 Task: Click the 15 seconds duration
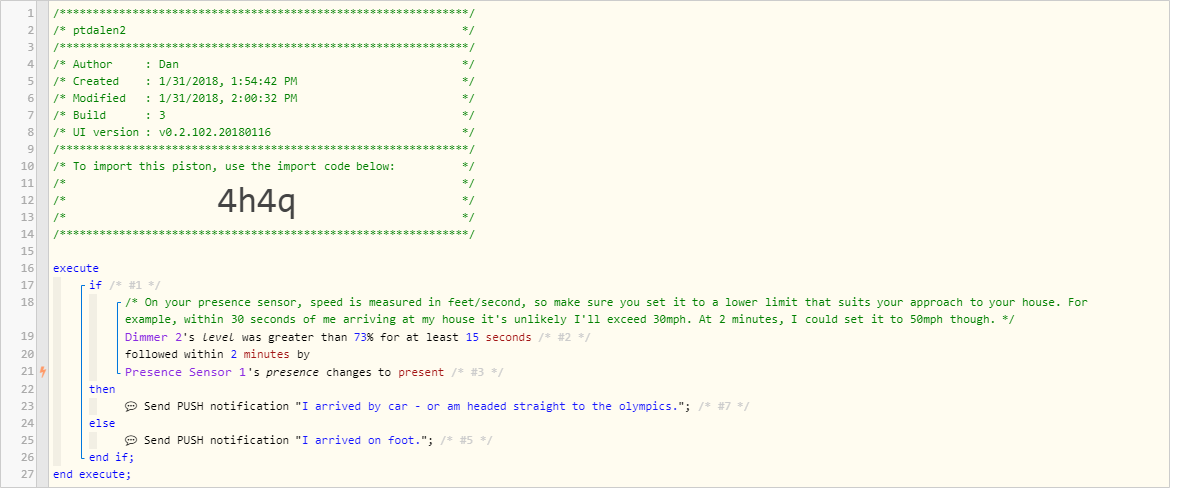coord(498,337)
